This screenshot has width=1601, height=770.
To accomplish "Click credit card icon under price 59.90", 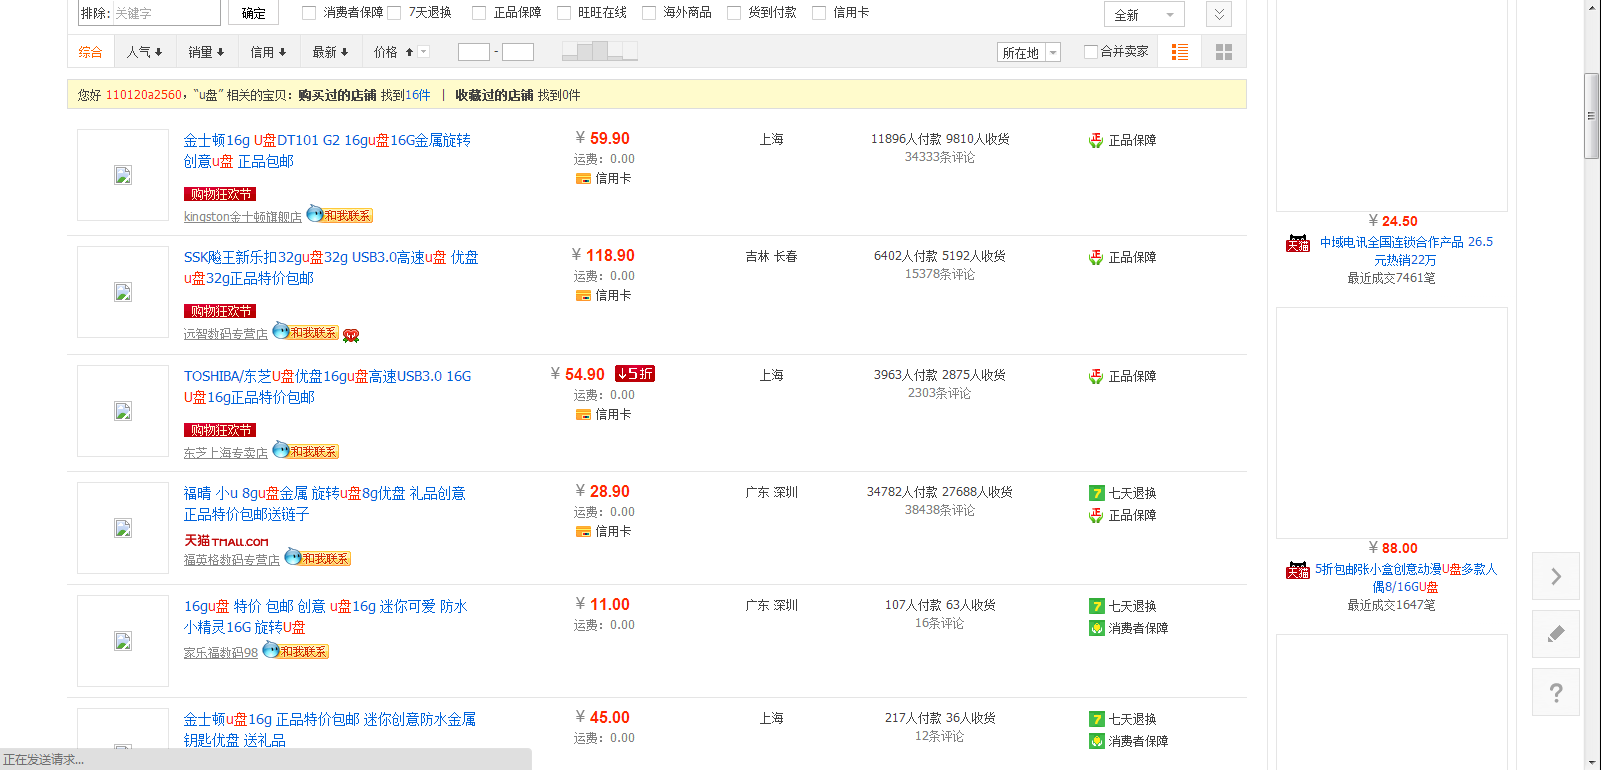I will click(583, 179).
